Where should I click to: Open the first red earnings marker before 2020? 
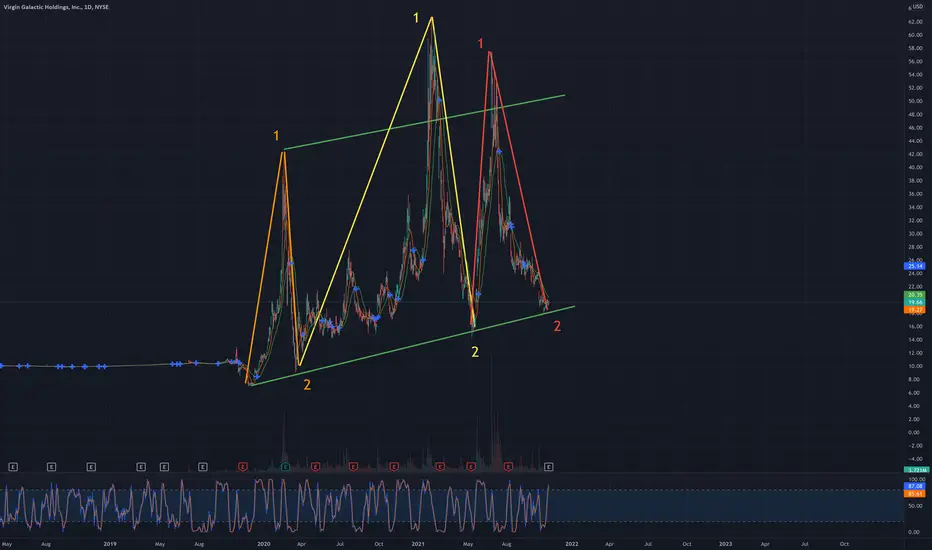pyautogui.click(x=243, y=467)
